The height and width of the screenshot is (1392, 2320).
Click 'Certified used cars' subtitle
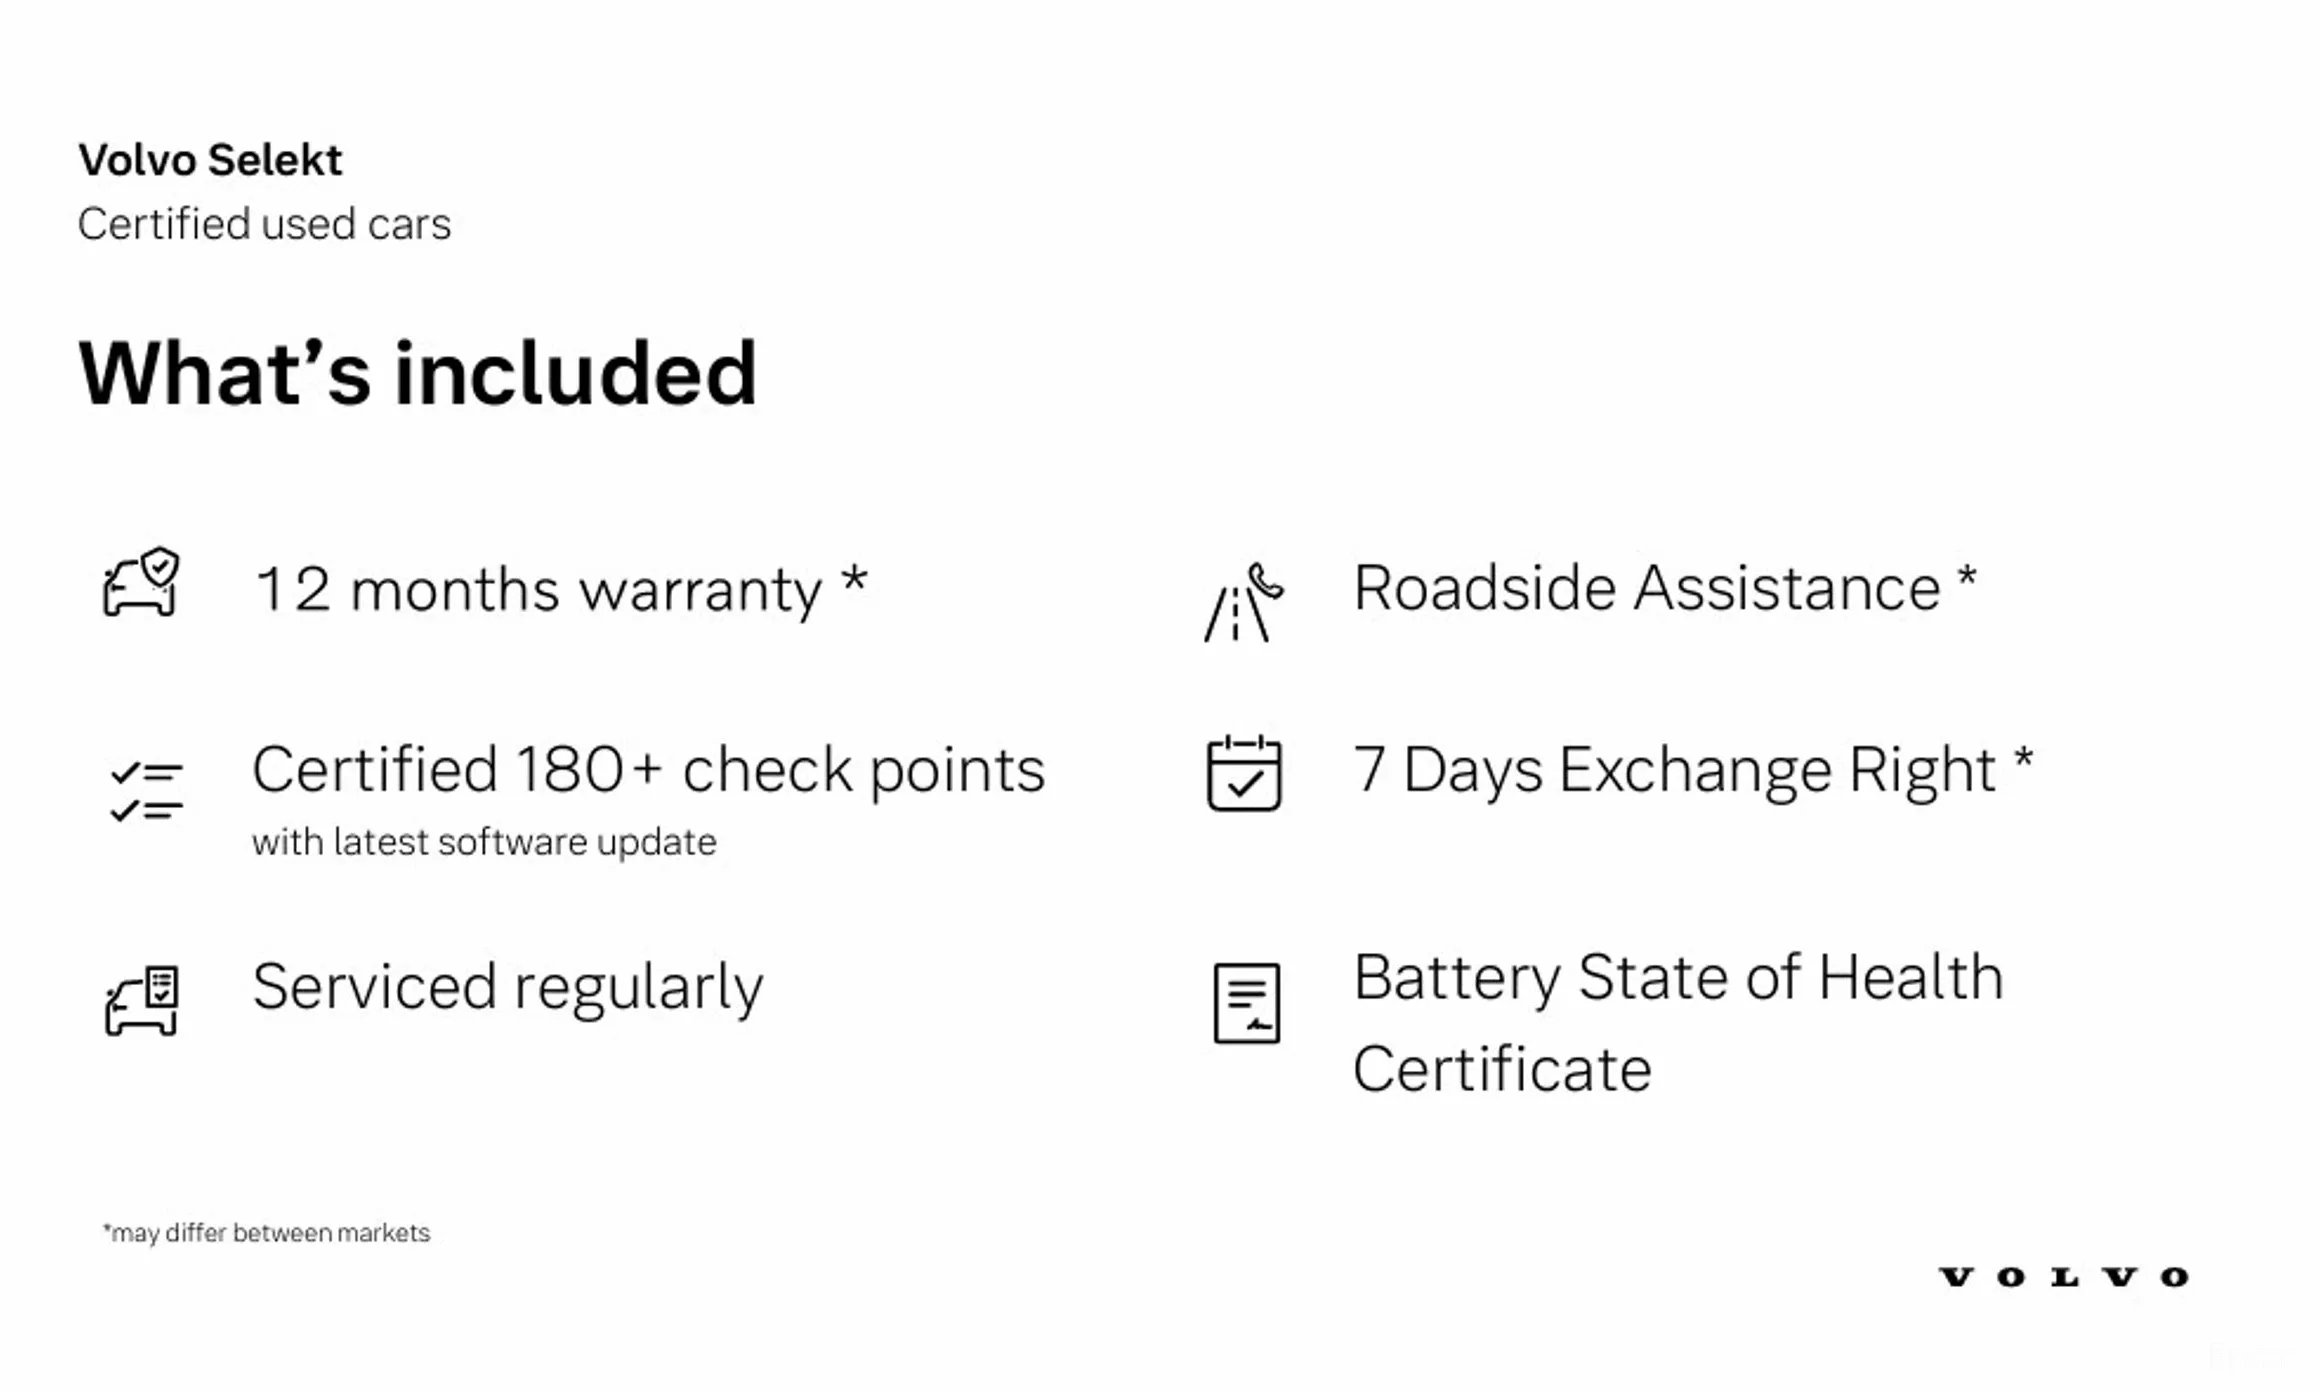264,224
